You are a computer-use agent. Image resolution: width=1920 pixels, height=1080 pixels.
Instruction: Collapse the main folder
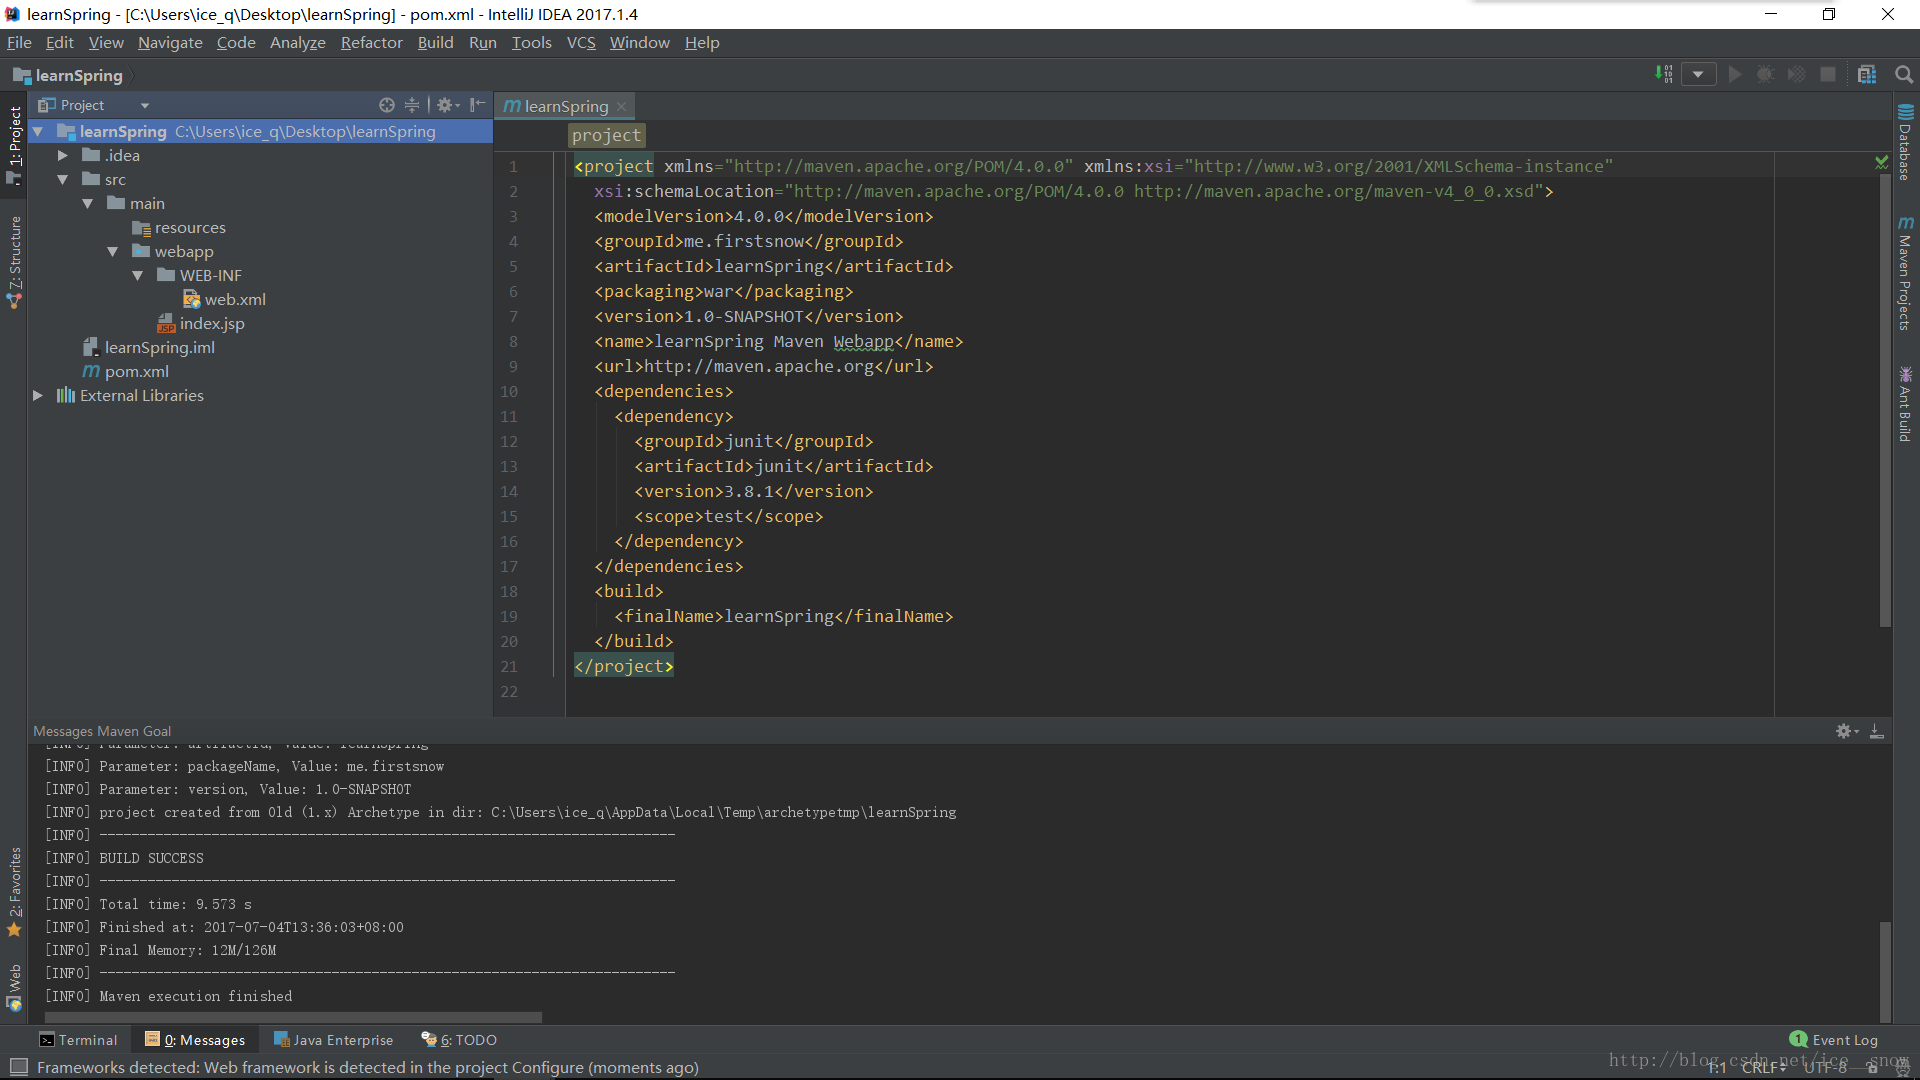88,204
